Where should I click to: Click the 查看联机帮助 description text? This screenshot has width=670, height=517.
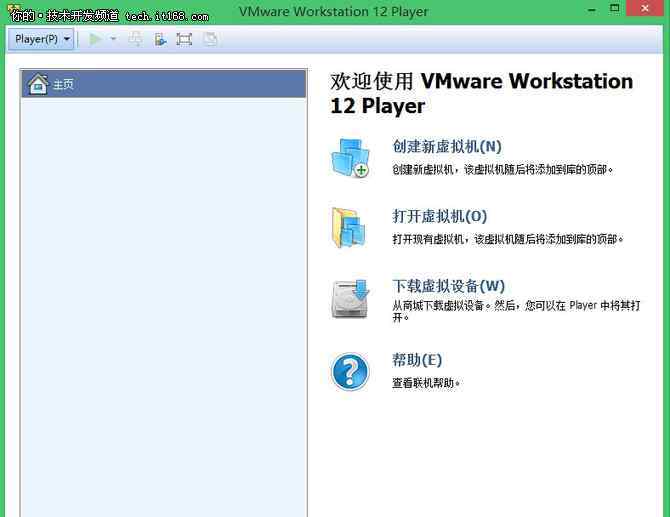coord(426,383)
